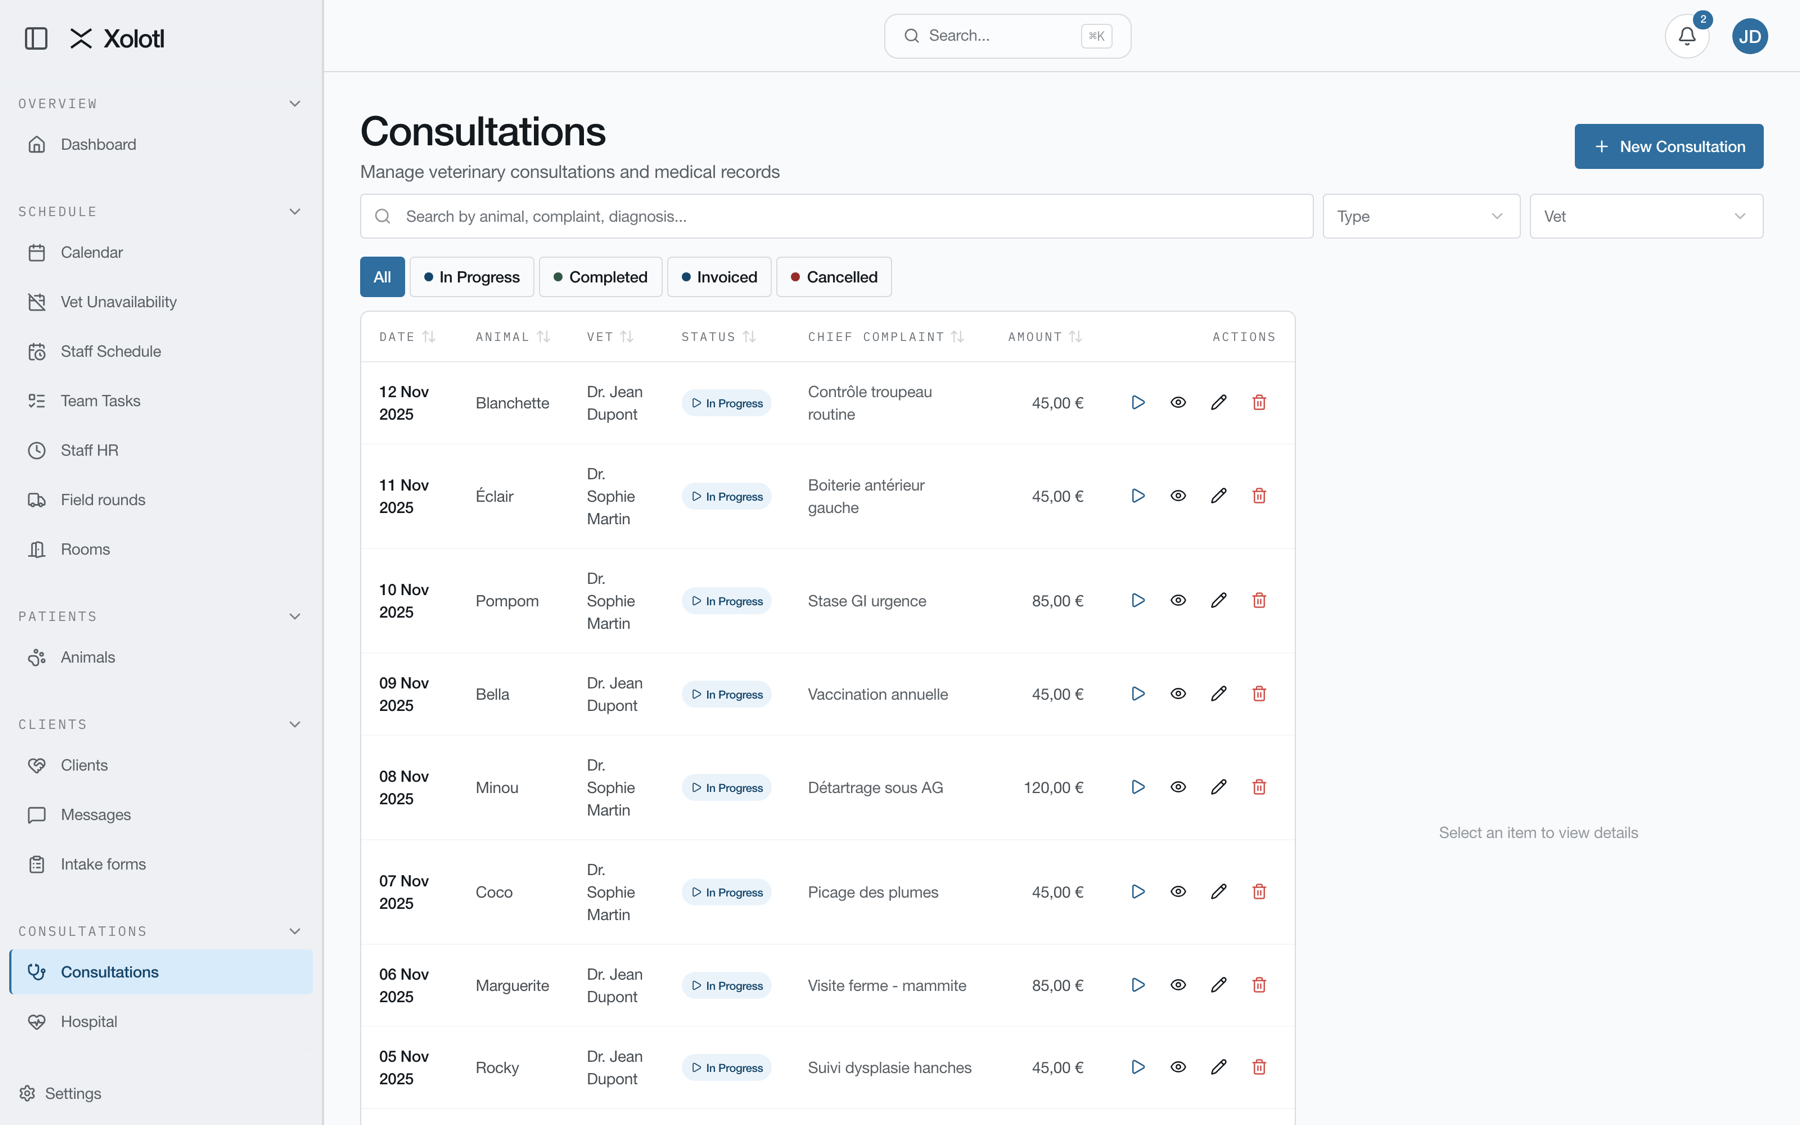Delete Rocky consultation trash icon
This screenshot has height=1125, width=1800.
[x=1259, y=1067]
